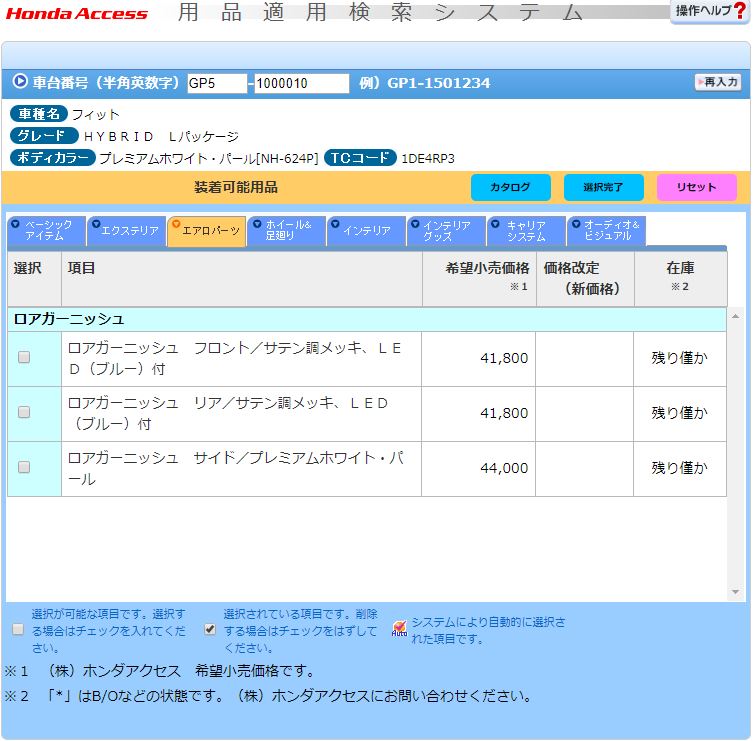The width and height of the screenshot is (754, 741).
Task: Click the unchecked legend checkbox
Action: coord(18,629)
